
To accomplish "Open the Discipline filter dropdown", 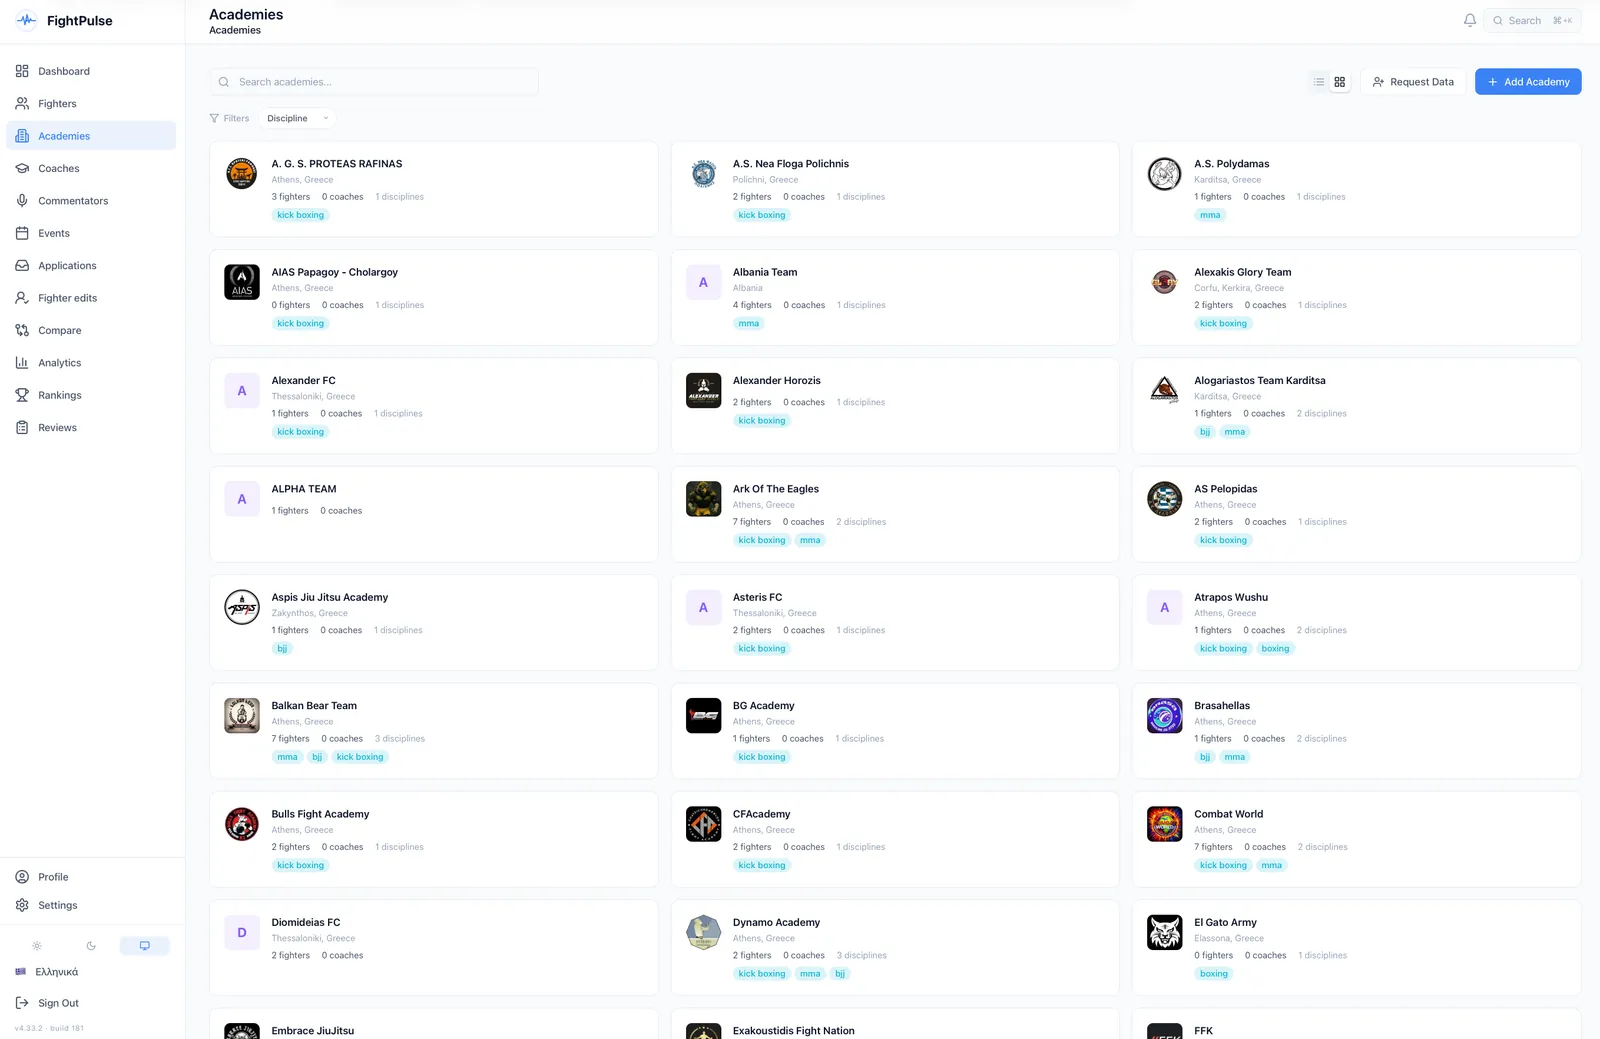I will point(297,118).
